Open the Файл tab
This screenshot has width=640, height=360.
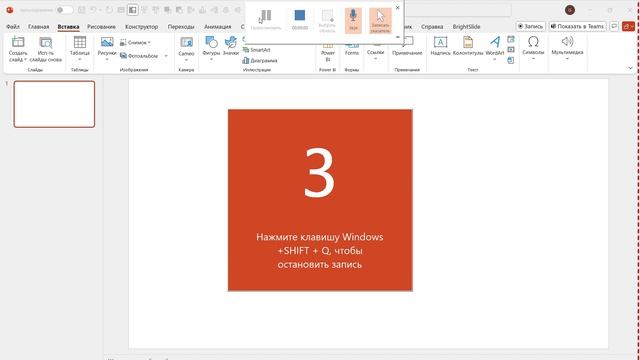tap(13, 27)
